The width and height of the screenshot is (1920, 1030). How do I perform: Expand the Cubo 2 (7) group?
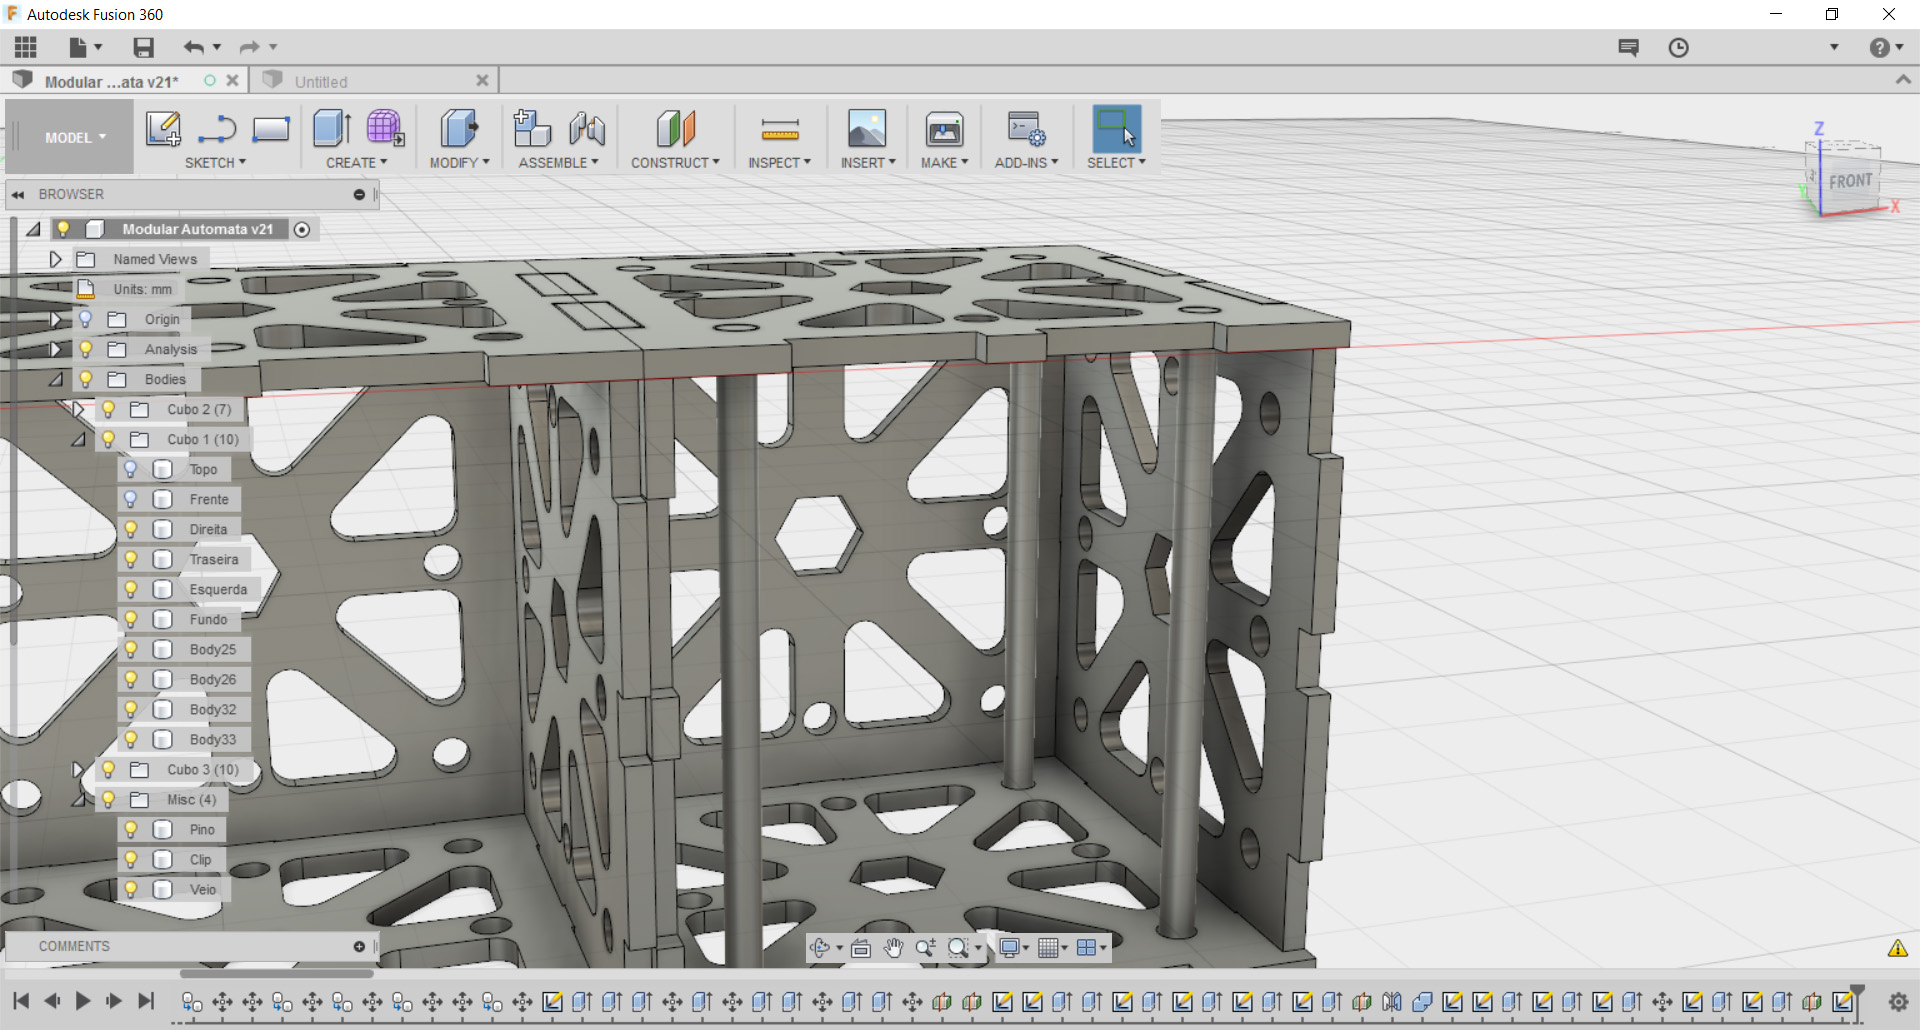(x=78, y=409)
